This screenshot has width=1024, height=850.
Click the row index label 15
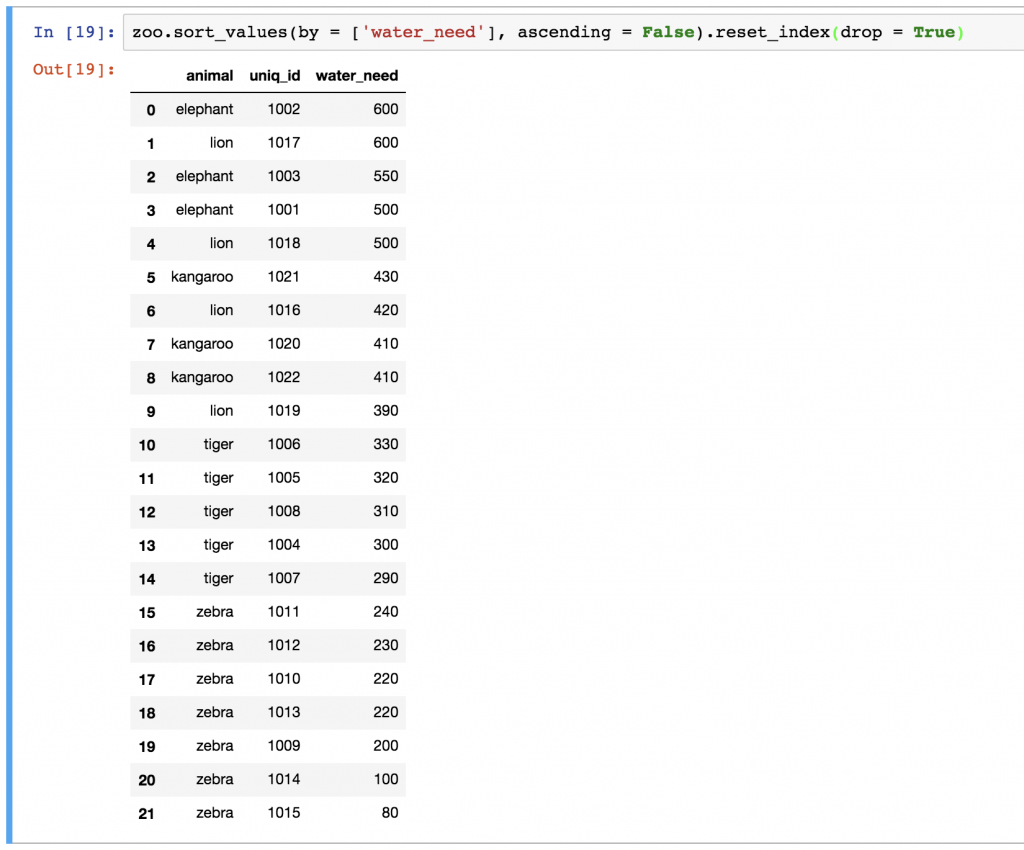[x=146, y=612]
